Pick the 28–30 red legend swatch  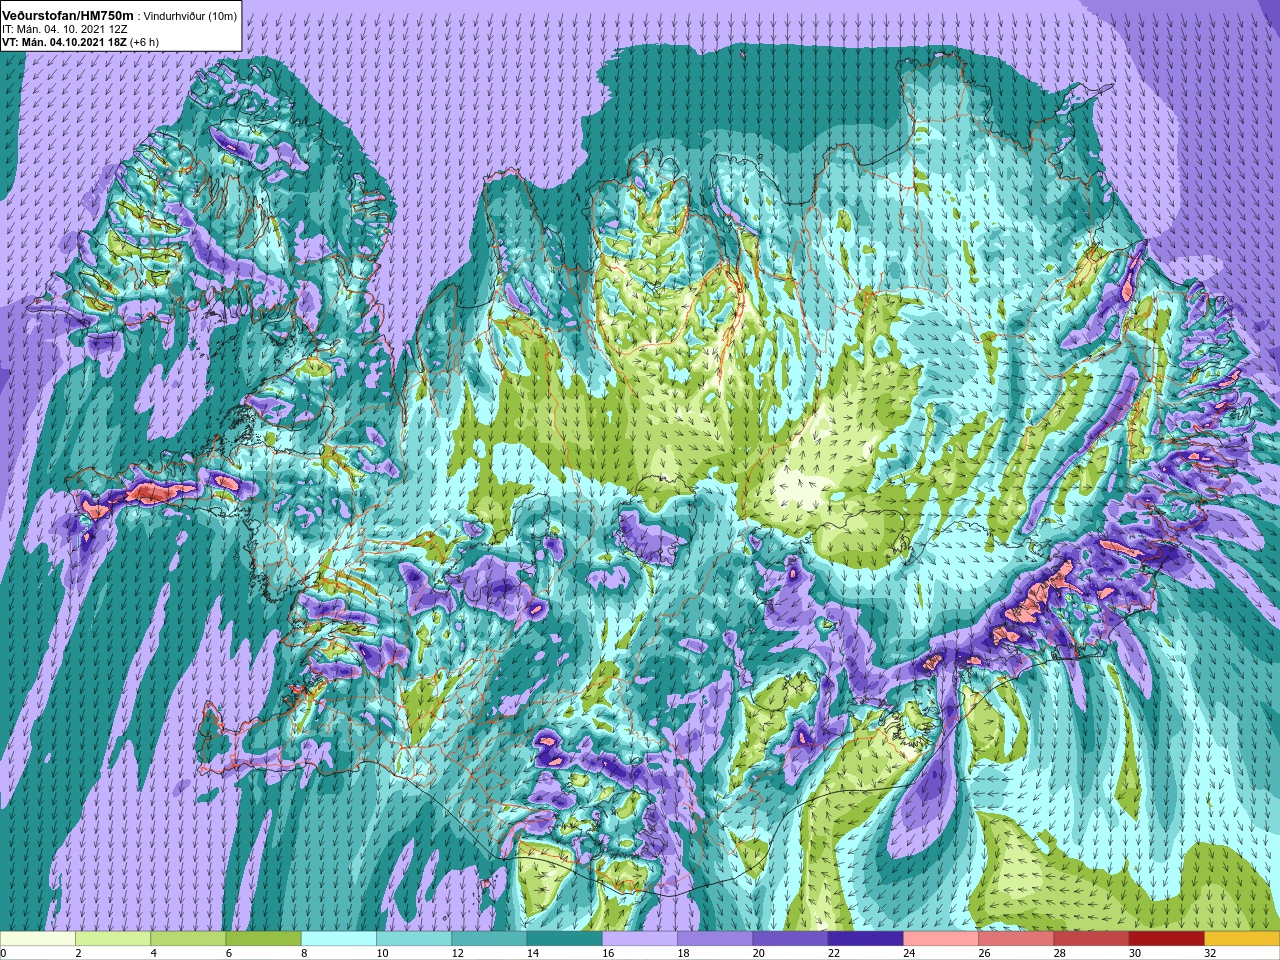[x=1091, y=939]
